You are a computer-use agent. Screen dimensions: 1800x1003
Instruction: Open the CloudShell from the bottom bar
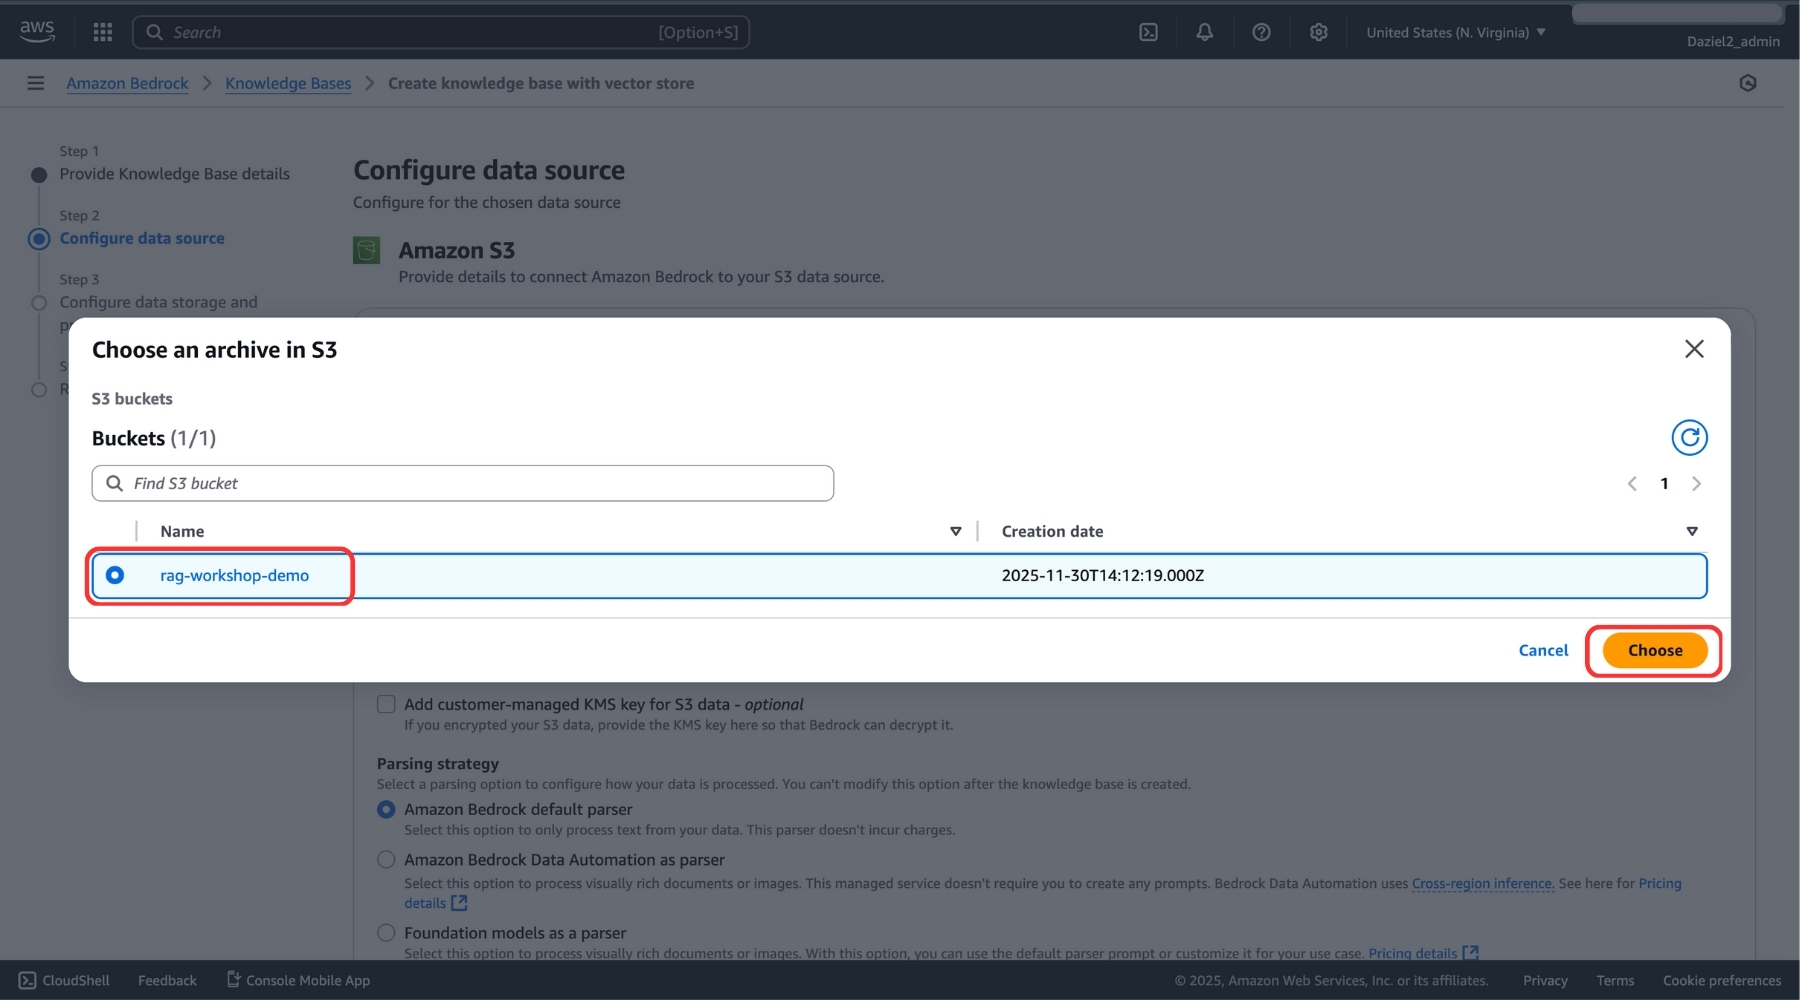(x=62, y=980)
